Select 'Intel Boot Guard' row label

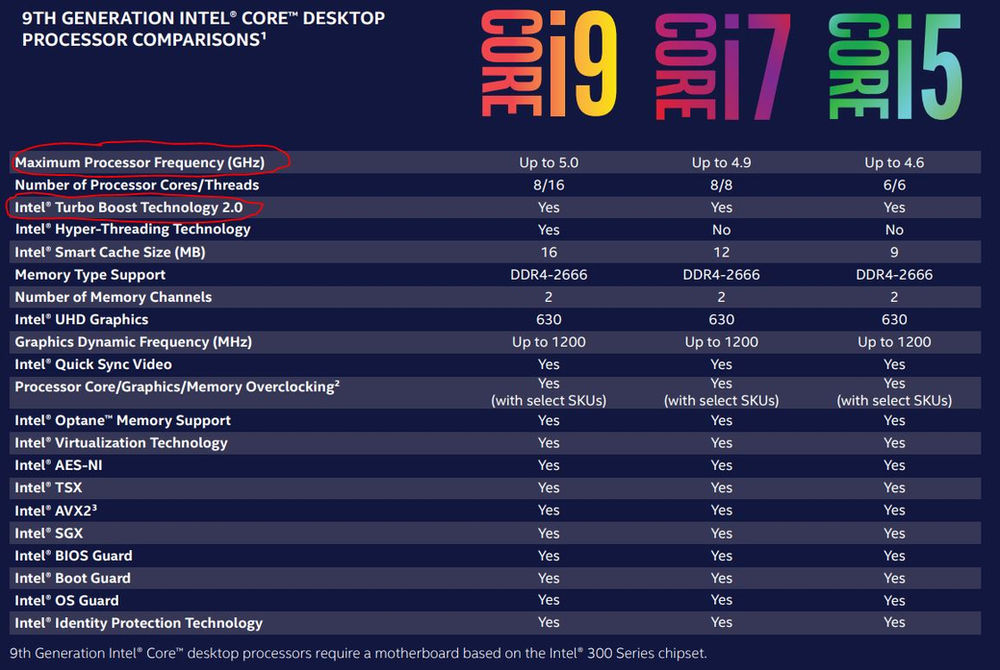click(73, 578)
